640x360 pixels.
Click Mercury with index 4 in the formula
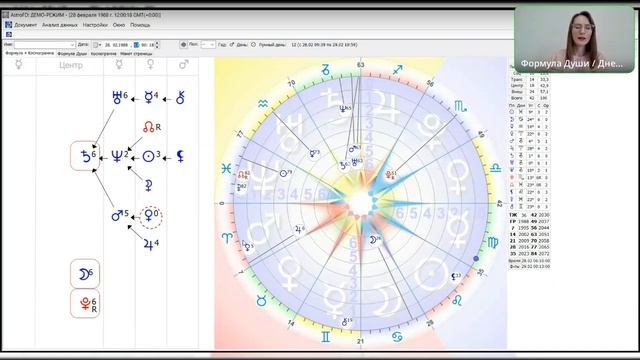tap(149, 98)
